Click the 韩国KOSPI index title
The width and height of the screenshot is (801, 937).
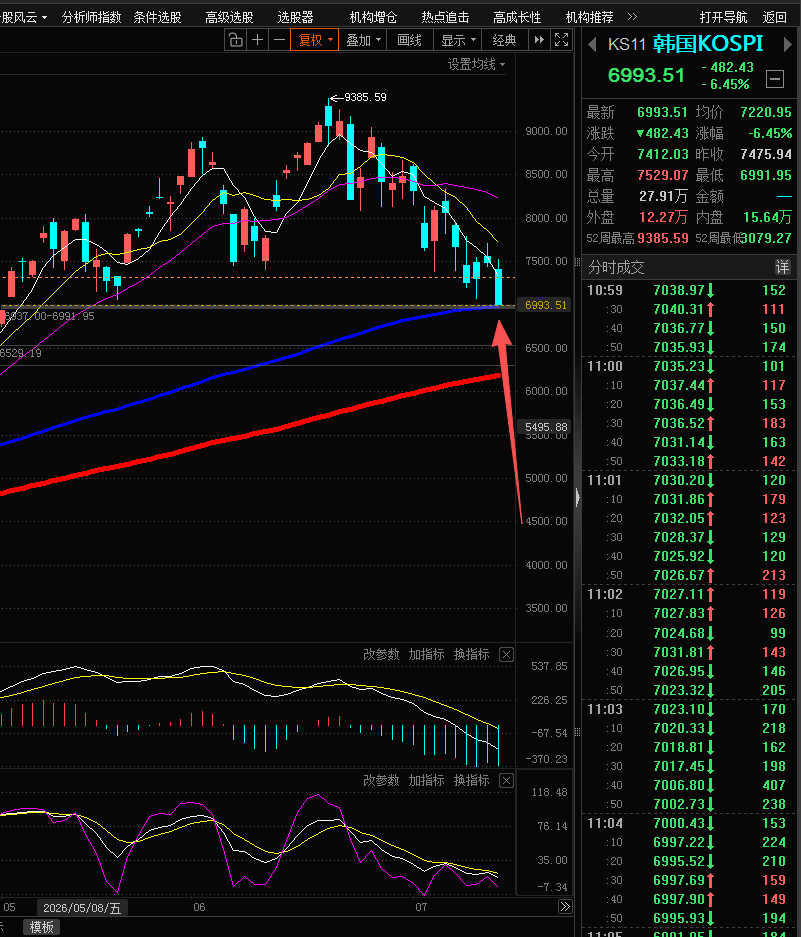[708, 44]
